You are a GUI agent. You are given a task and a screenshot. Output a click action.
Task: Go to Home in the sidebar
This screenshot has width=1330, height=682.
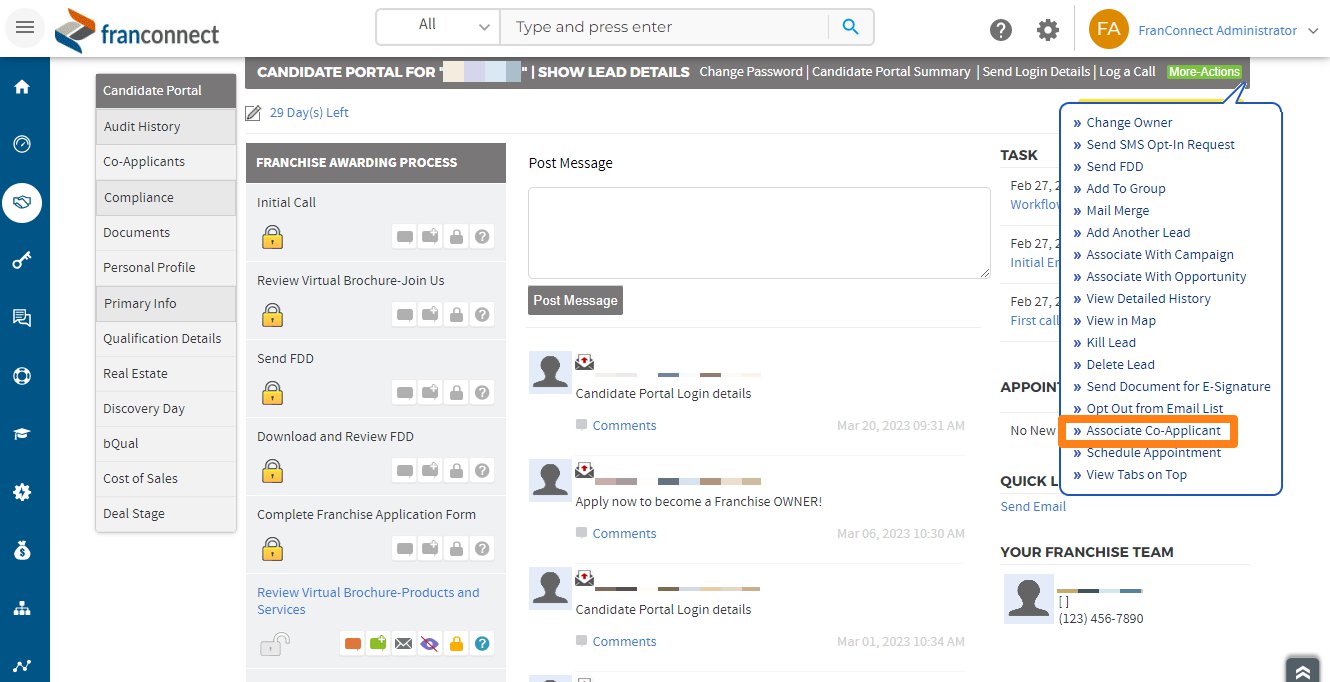point(22,87)
